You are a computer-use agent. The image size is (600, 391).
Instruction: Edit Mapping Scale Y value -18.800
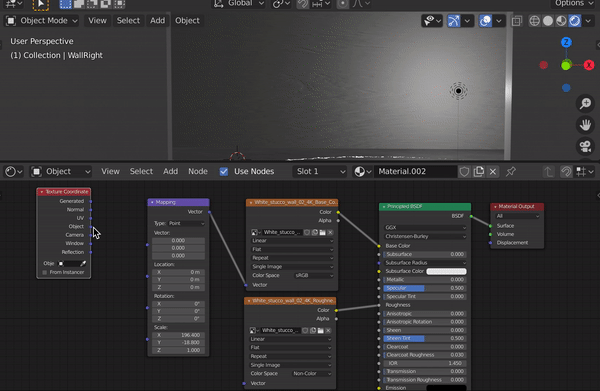[x=178, y=342]
